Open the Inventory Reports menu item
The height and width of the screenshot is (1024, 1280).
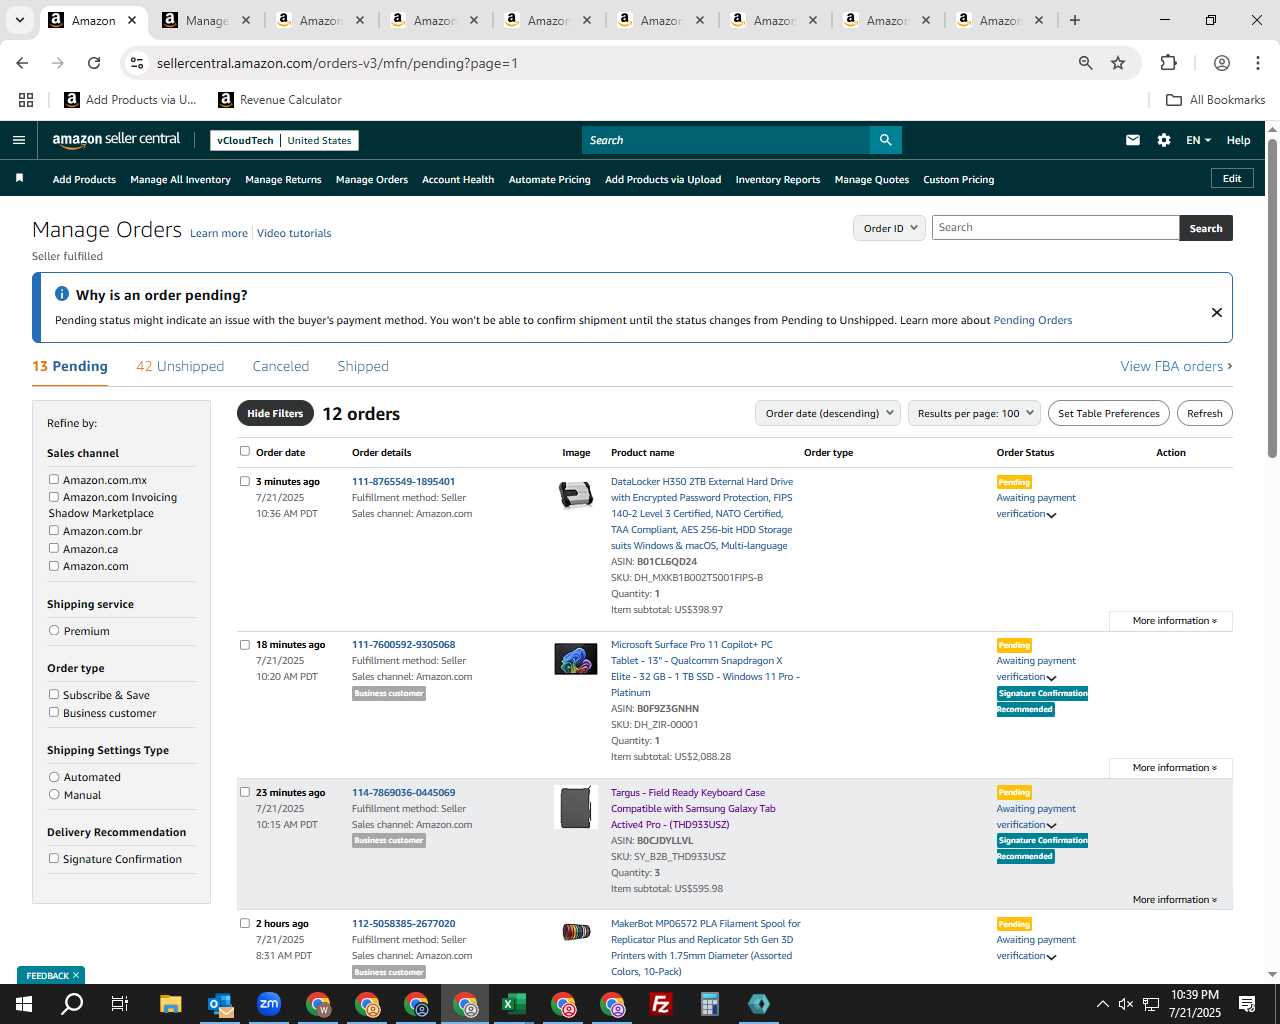778,179
